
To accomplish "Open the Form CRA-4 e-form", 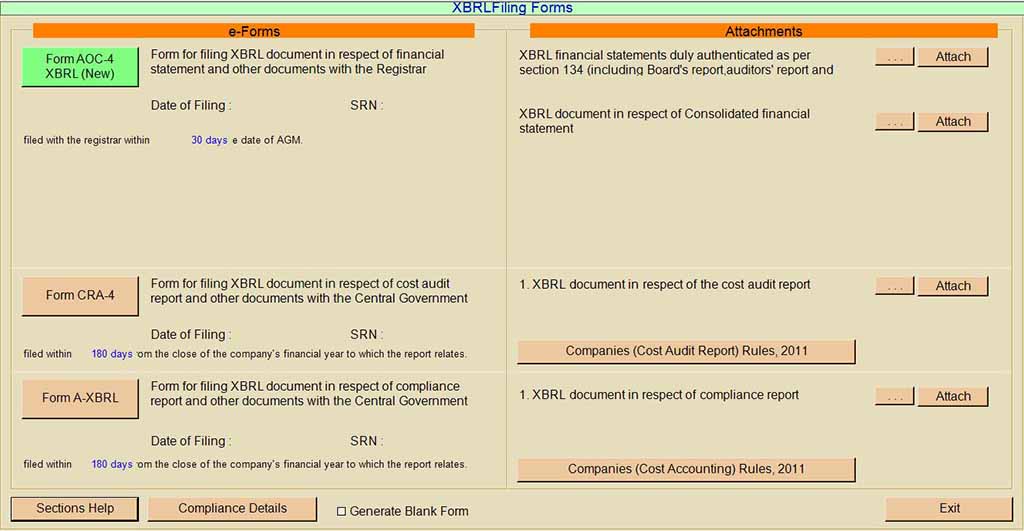I will pos(80,296).
